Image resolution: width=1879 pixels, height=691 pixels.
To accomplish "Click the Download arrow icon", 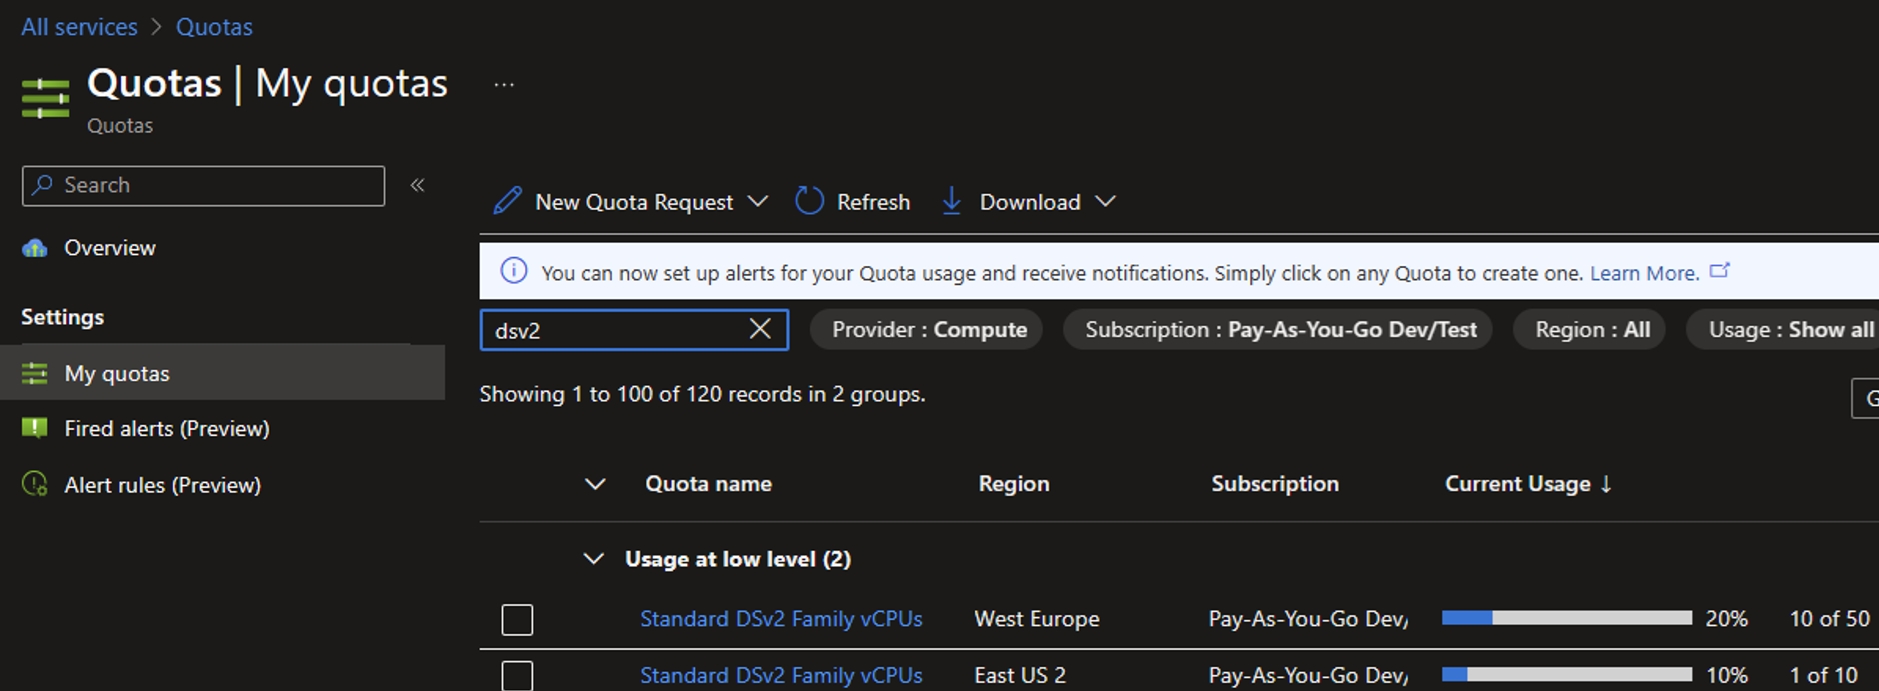I will pos(951,201).
